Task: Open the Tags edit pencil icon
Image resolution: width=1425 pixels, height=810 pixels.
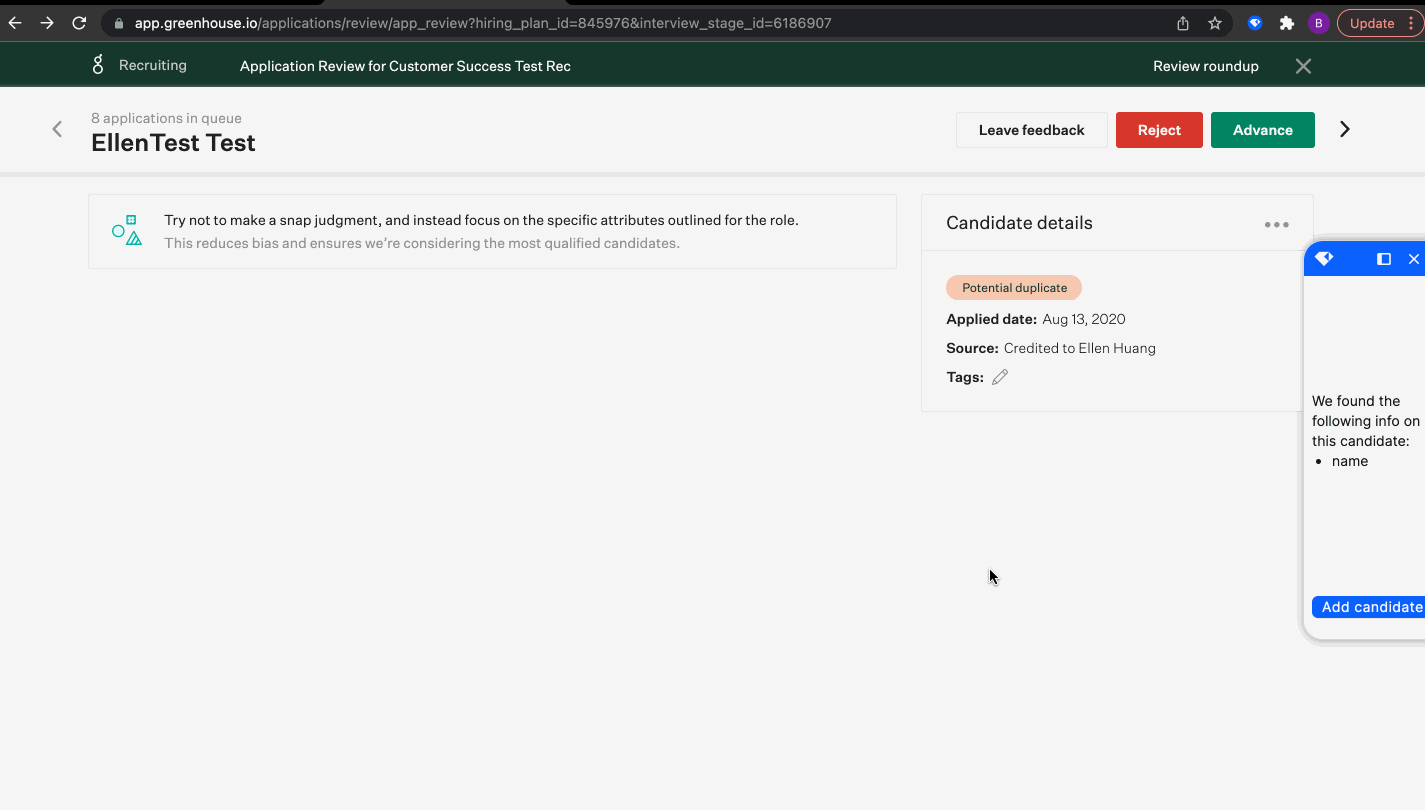Action: click(1000, 376)
